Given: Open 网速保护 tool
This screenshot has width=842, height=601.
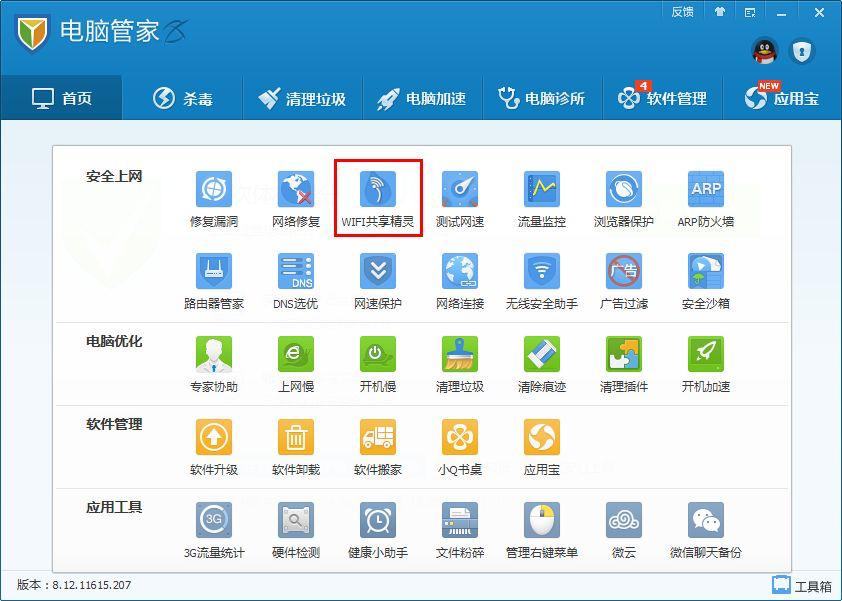Looking at the screenshot, I should click(x=378, y=281).
